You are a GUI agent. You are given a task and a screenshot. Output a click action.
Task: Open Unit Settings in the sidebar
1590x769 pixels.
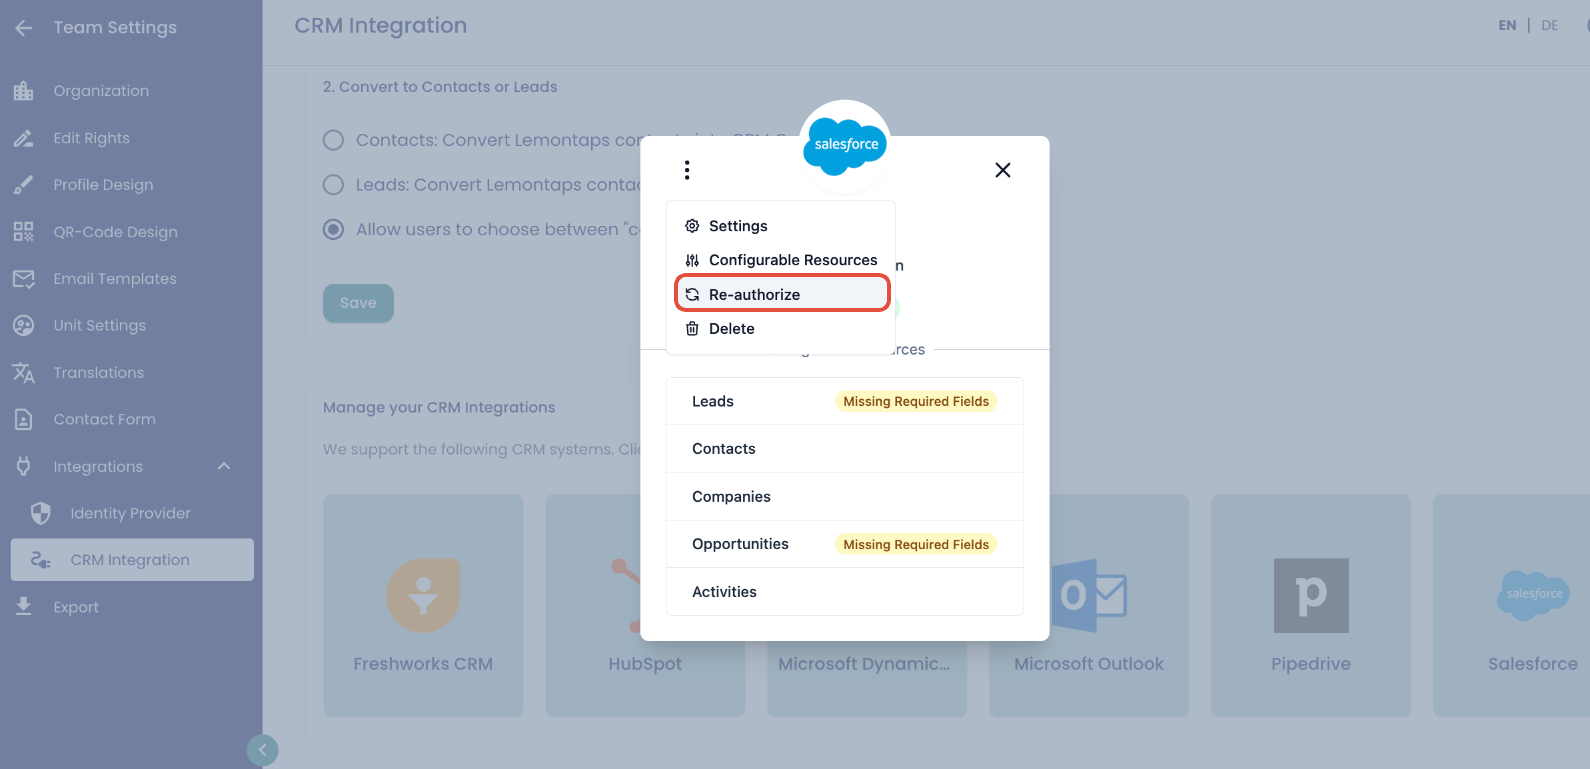pos(99,326)
